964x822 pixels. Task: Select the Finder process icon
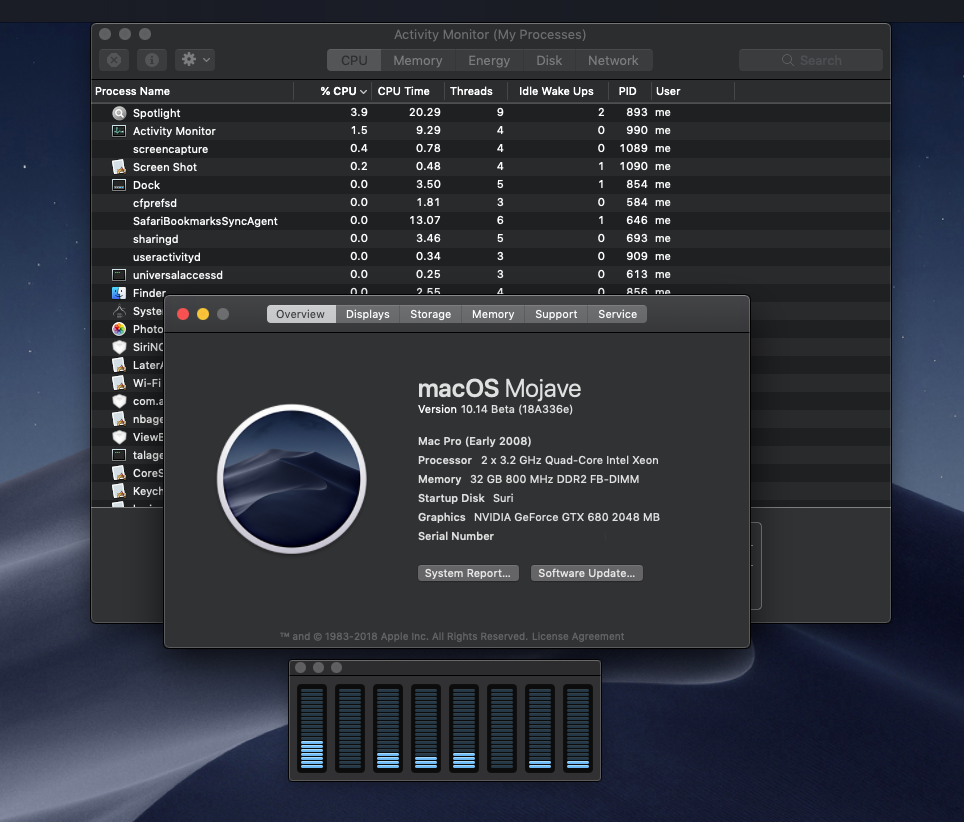[119, 293]
